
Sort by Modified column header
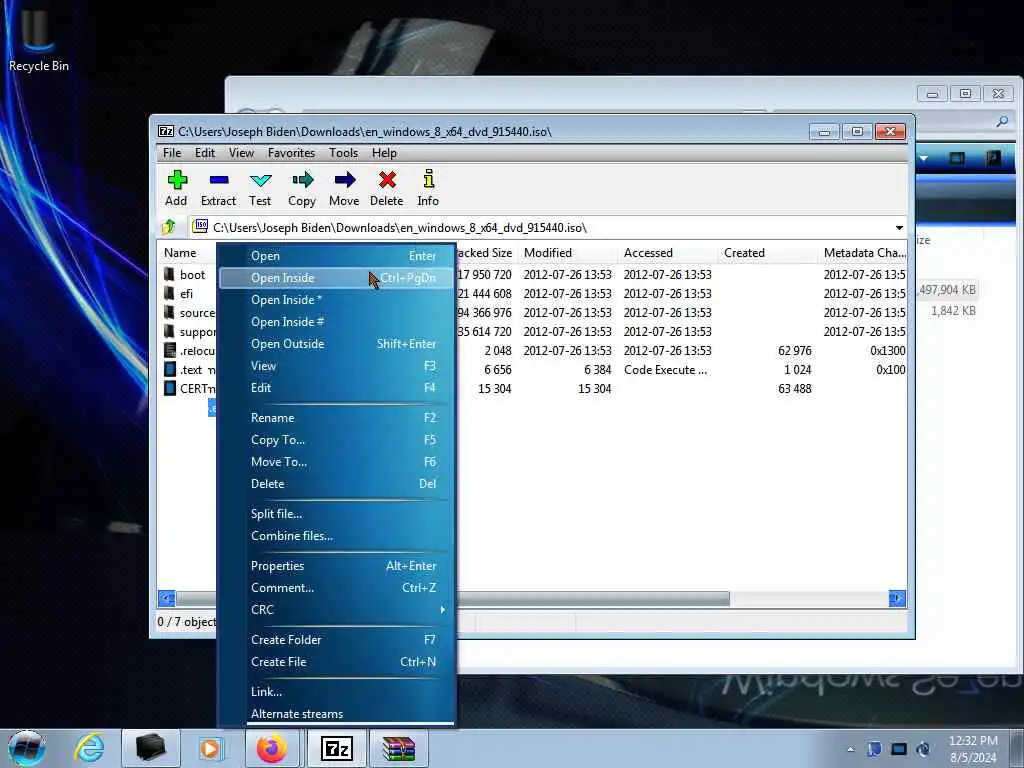(x=568, y=253)
